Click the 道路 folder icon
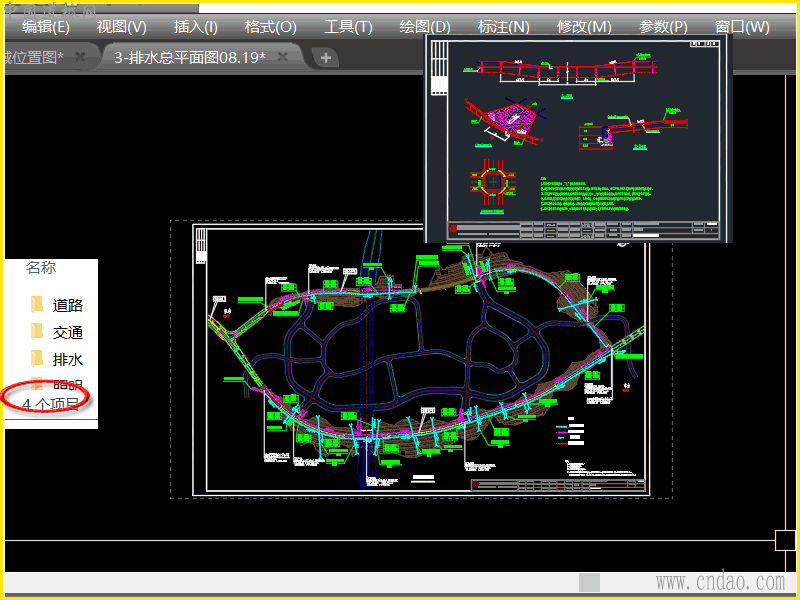 [x=37, y=305]
